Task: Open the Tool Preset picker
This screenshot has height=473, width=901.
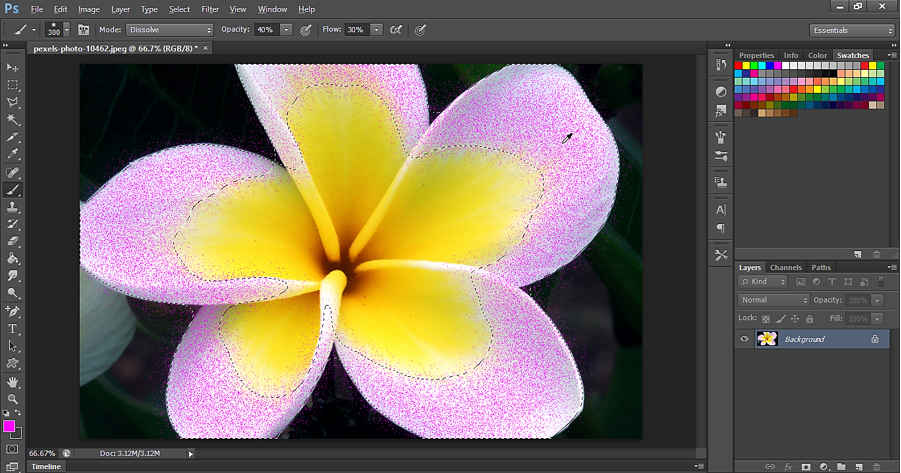Action: coord(24,30)
